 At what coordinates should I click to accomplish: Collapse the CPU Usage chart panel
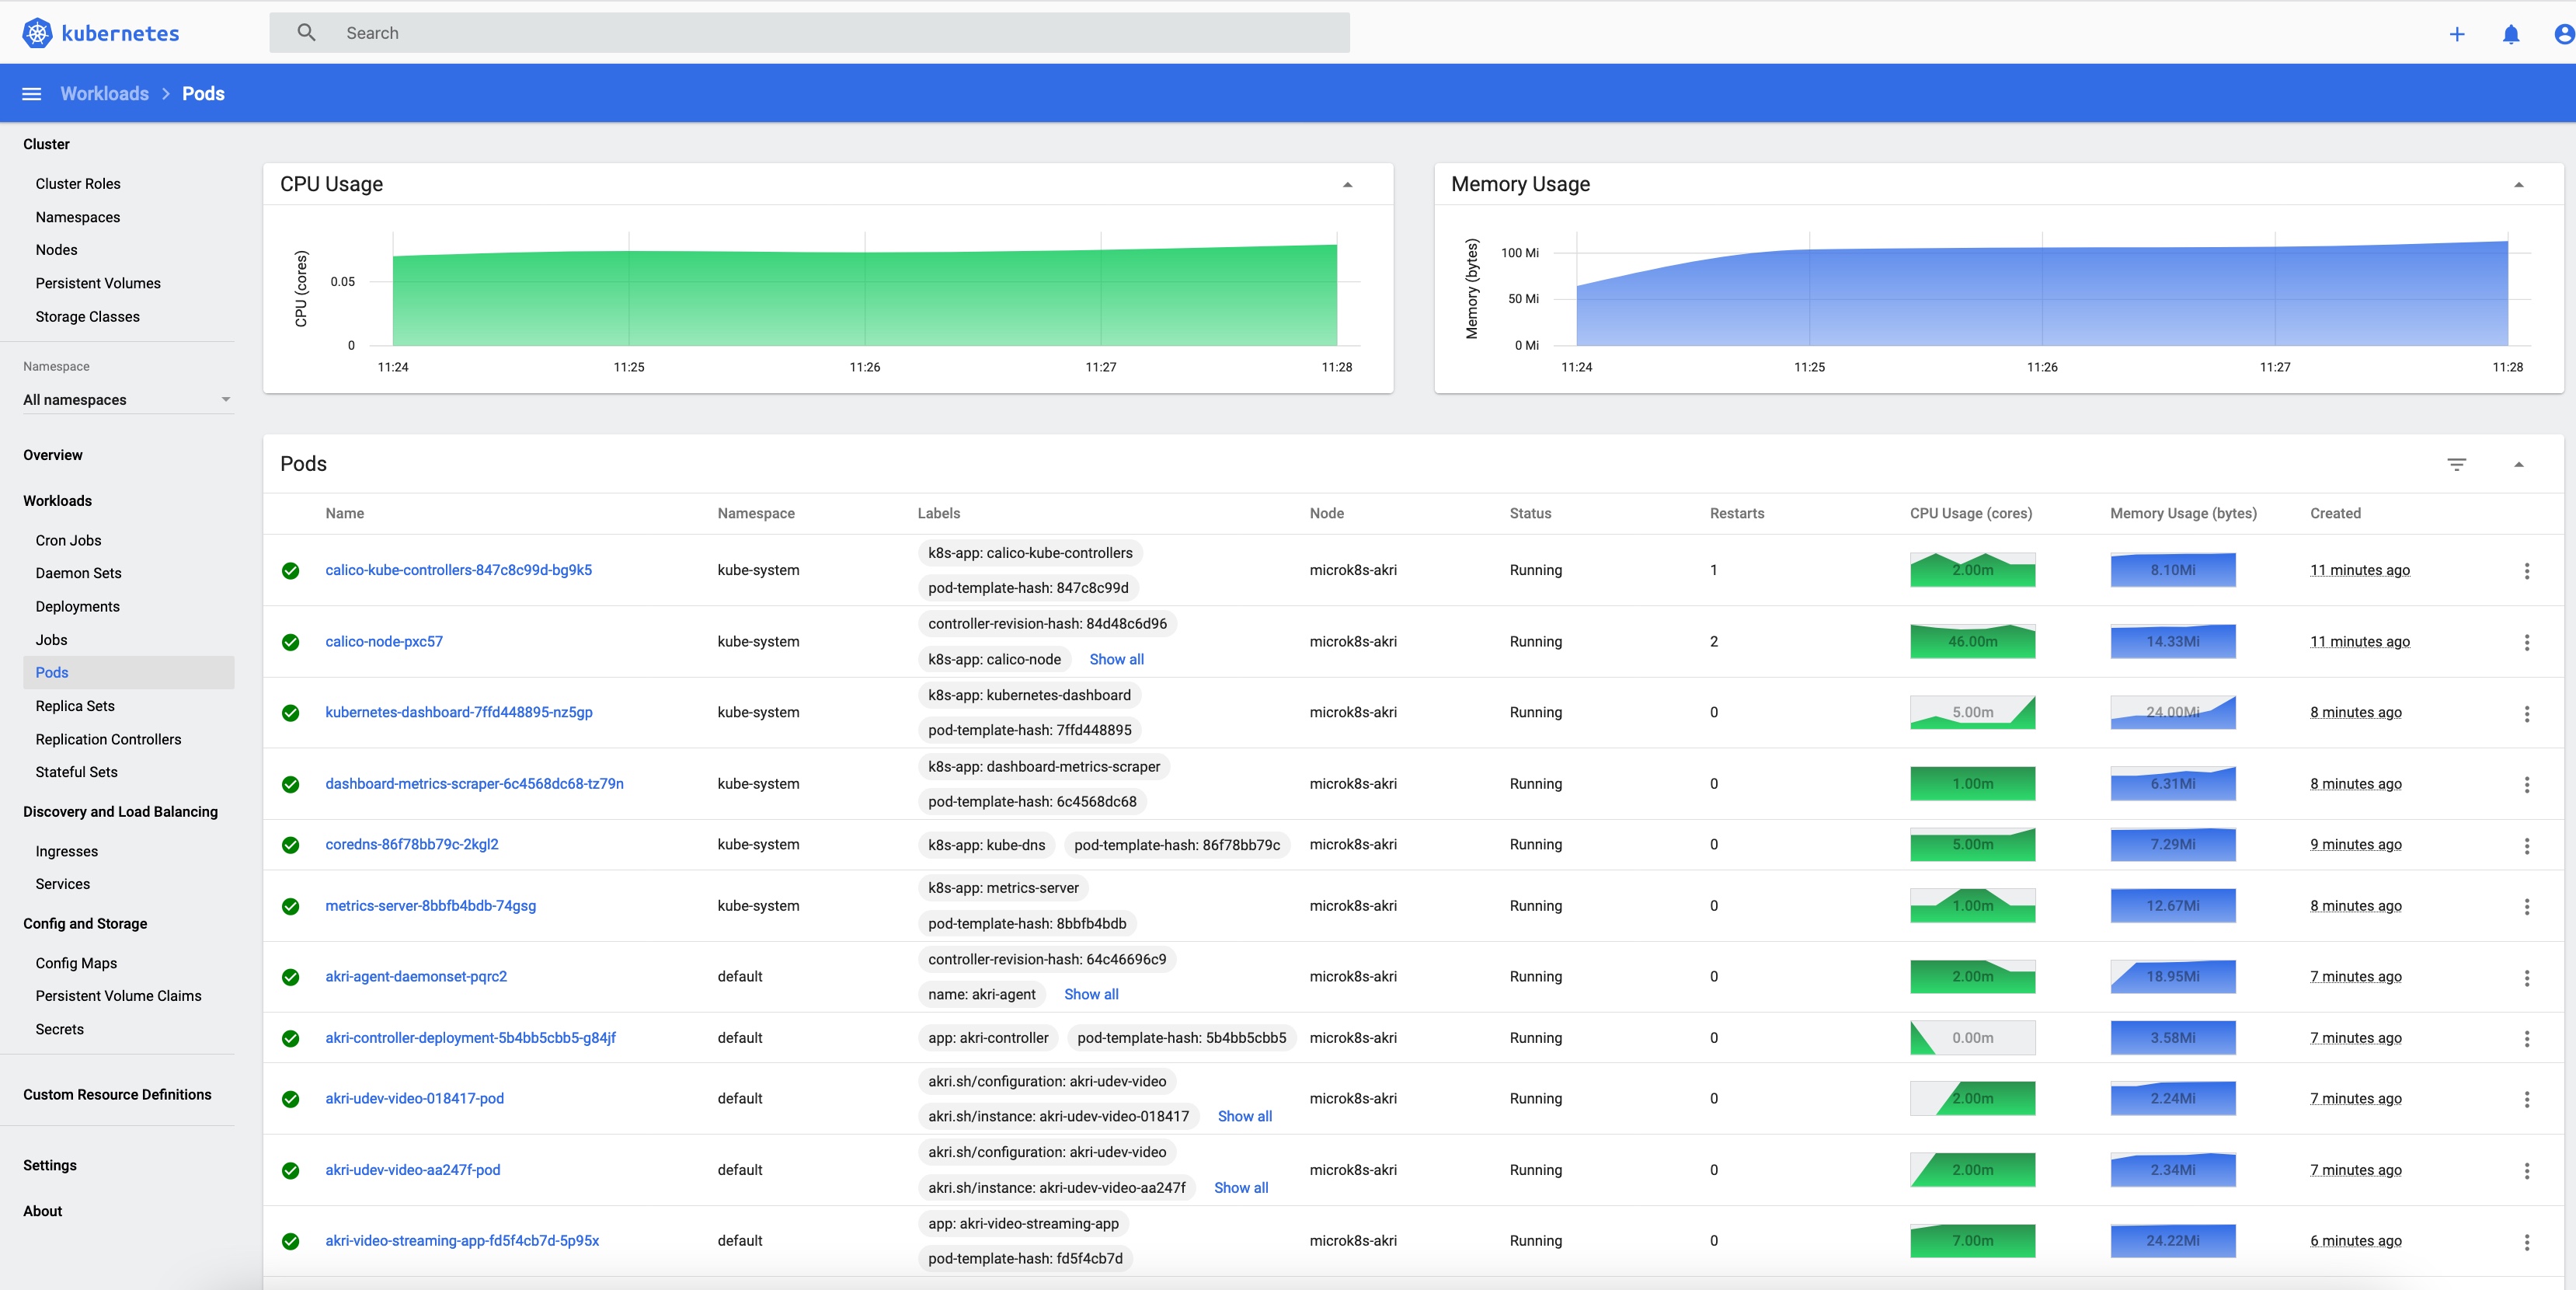1346,184
